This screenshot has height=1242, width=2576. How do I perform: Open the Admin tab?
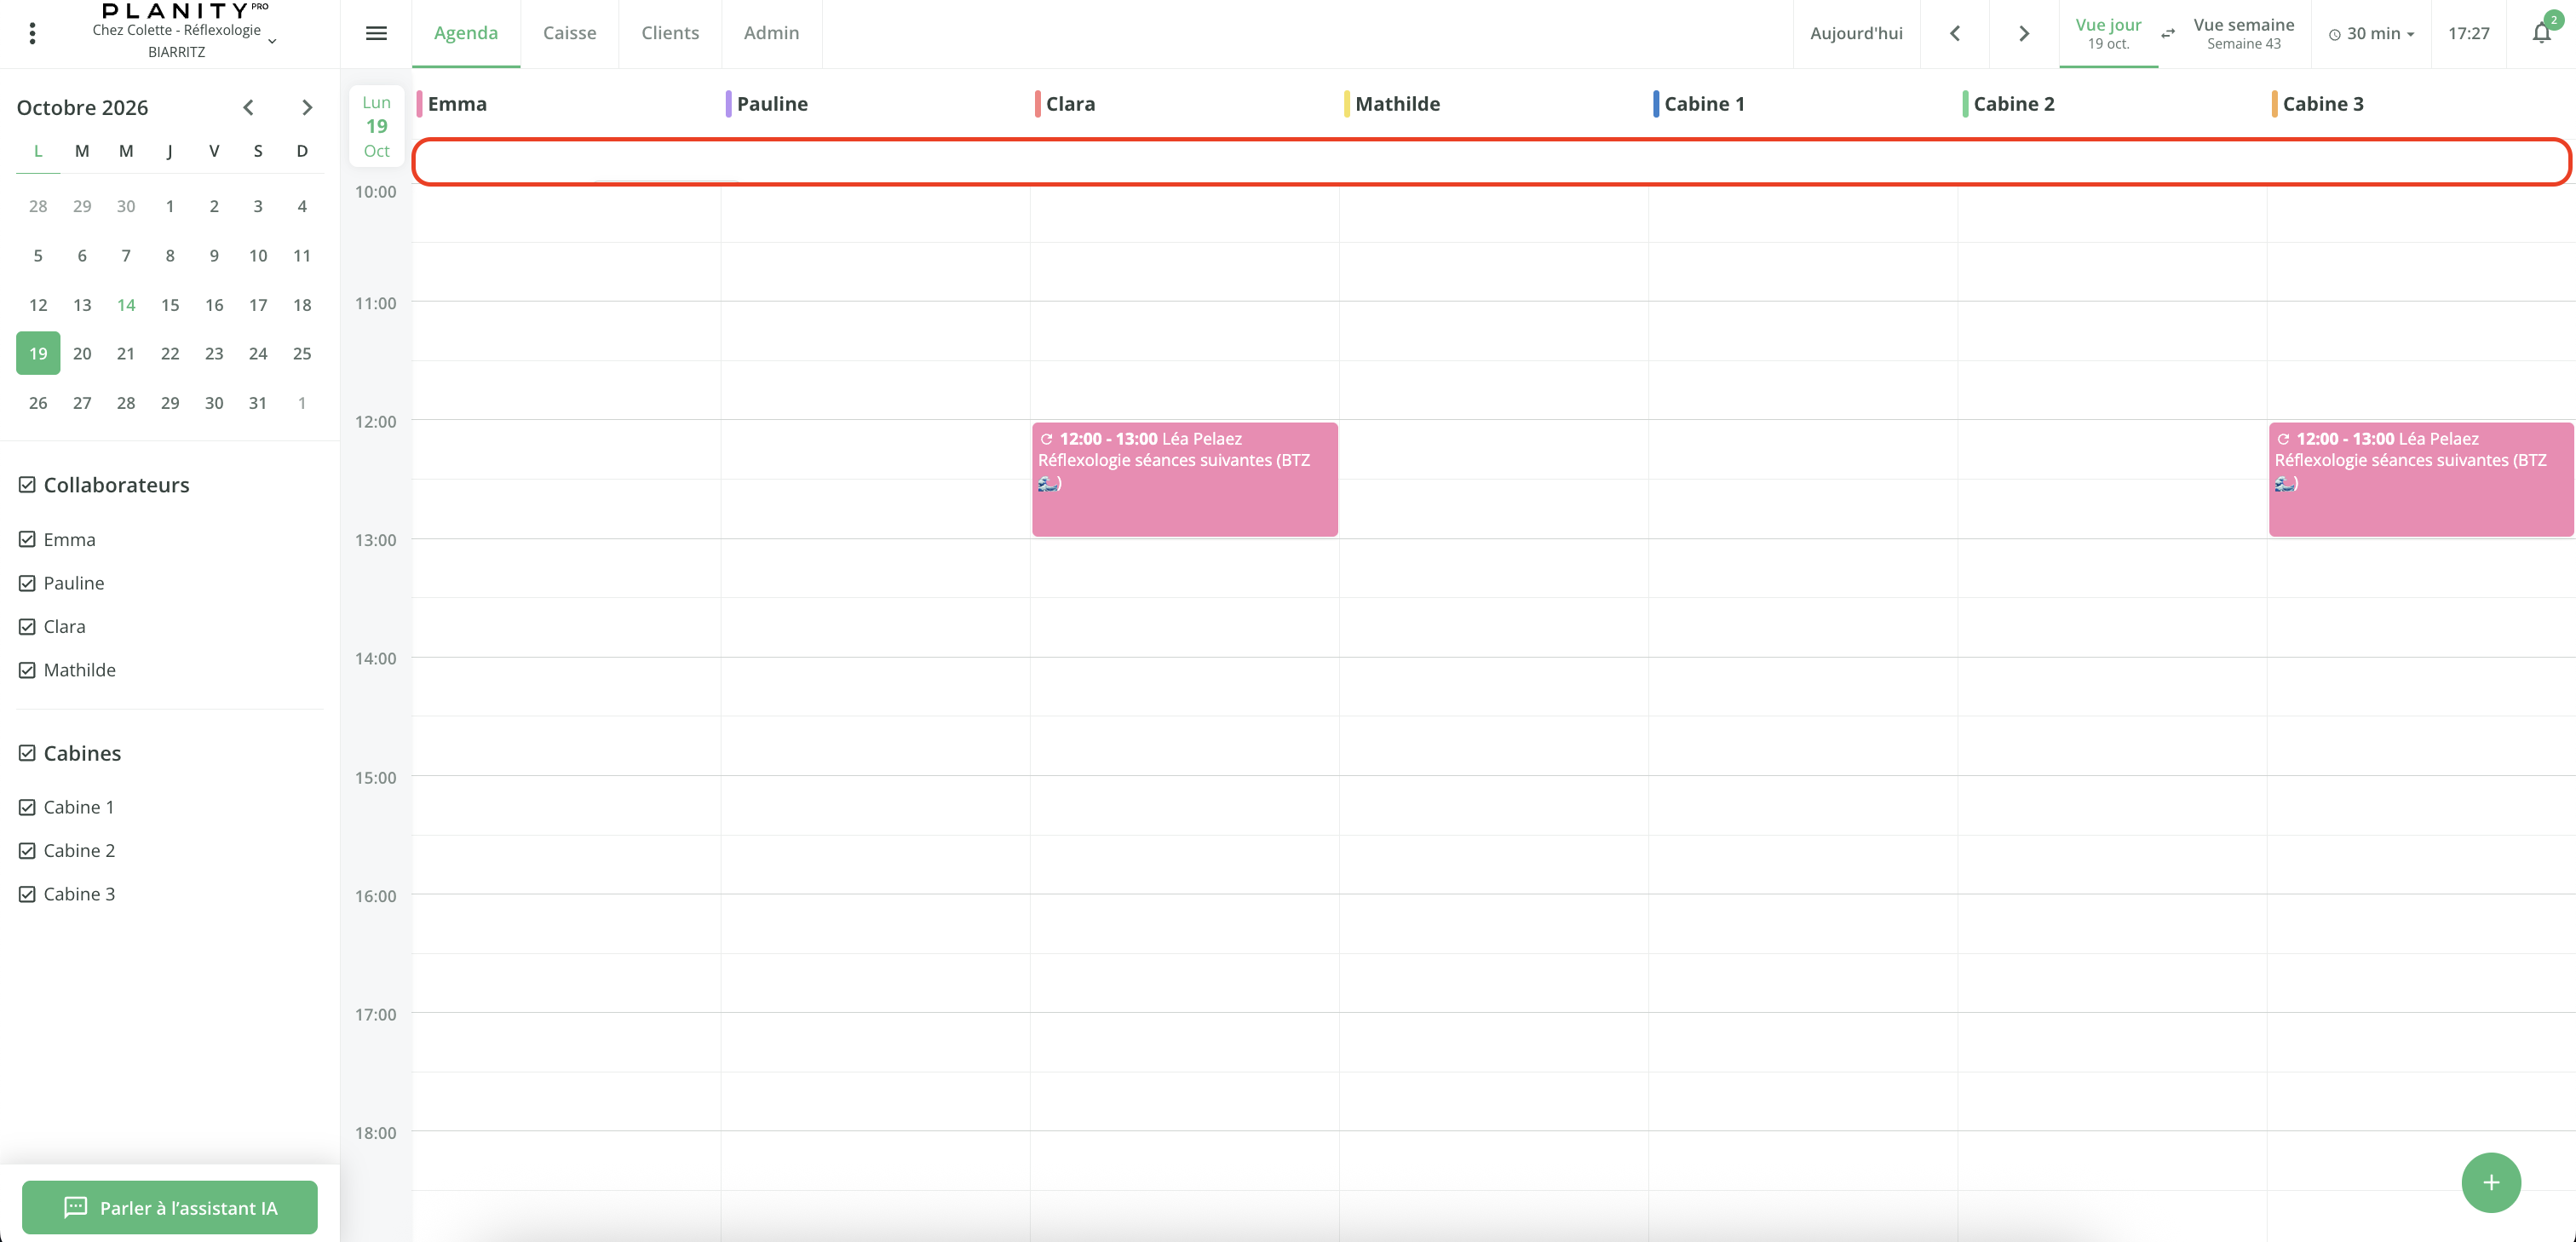[x=771, y=33]
